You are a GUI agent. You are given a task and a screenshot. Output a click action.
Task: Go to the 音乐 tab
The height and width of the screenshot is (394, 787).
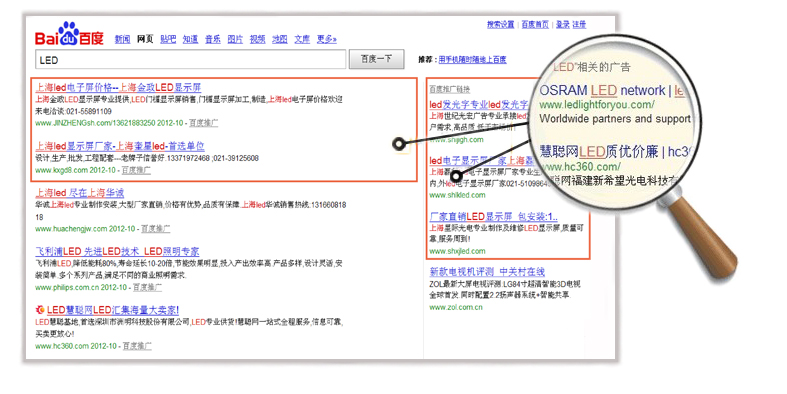tap(213, 39)
